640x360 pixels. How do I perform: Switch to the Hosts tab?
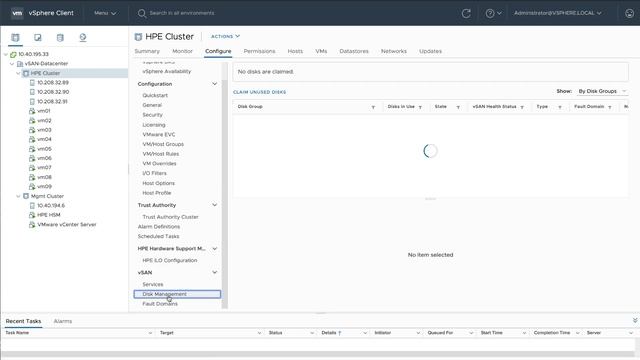click(295, 51)
